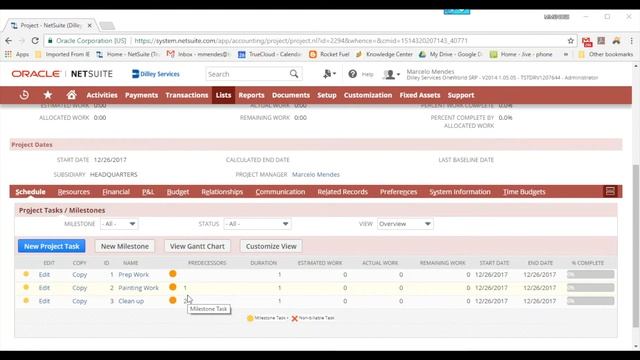Click percent complete bar for Clean up

pos(590,301)
